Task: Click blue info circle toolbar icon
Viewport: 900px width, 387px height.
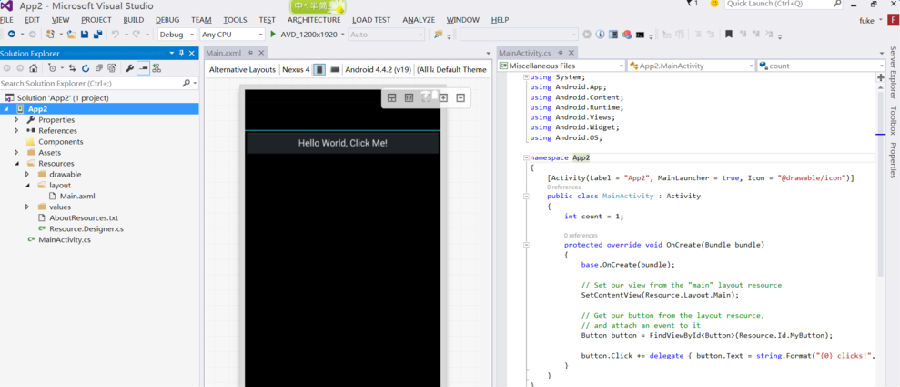Action: [600, 34]
